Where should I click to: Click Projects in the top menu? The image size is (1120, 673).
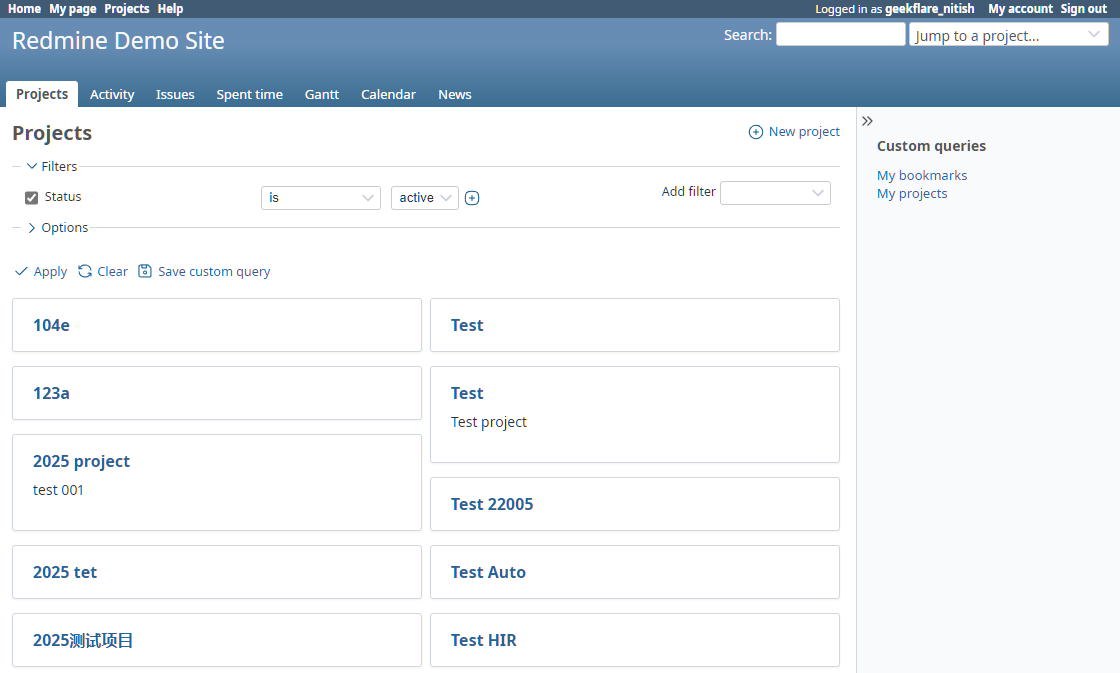click(126, 9)
